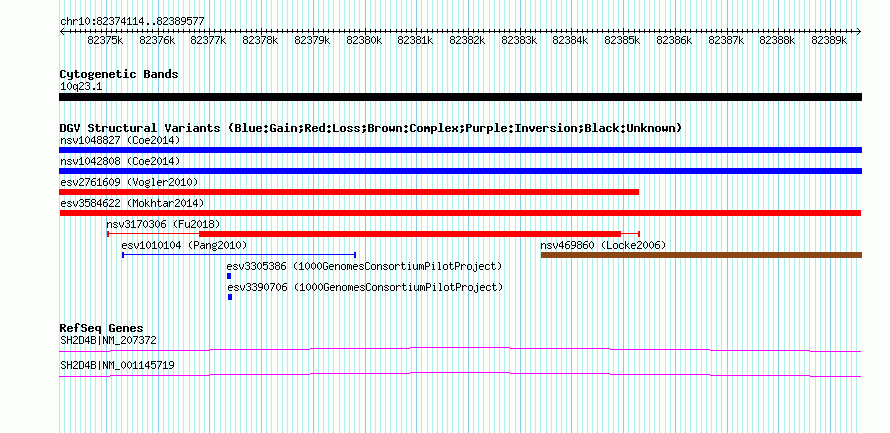Open variant nsv1048827 (Coe2014) label
The width and height of the screenshot is (890, 433).
pos(120,140)
